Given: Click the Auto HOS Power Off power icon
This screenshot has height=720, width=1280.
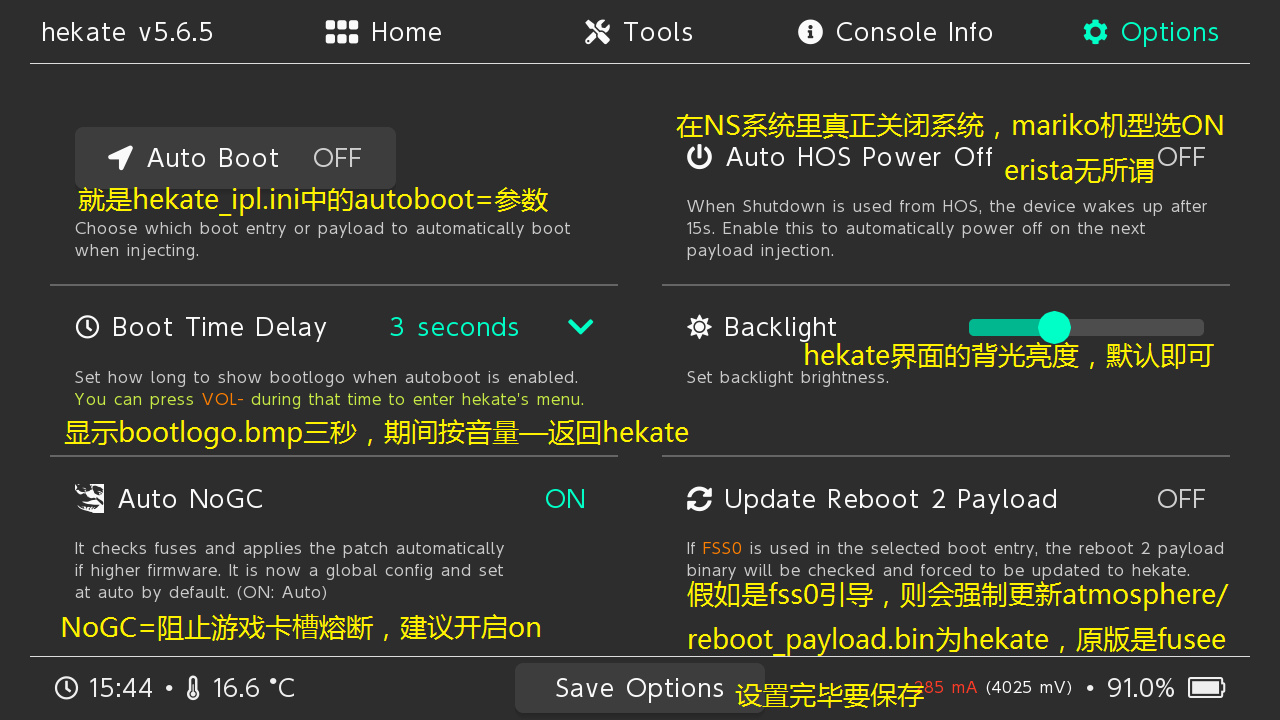Looking at the screenshot, I should [x=699, y=157].
